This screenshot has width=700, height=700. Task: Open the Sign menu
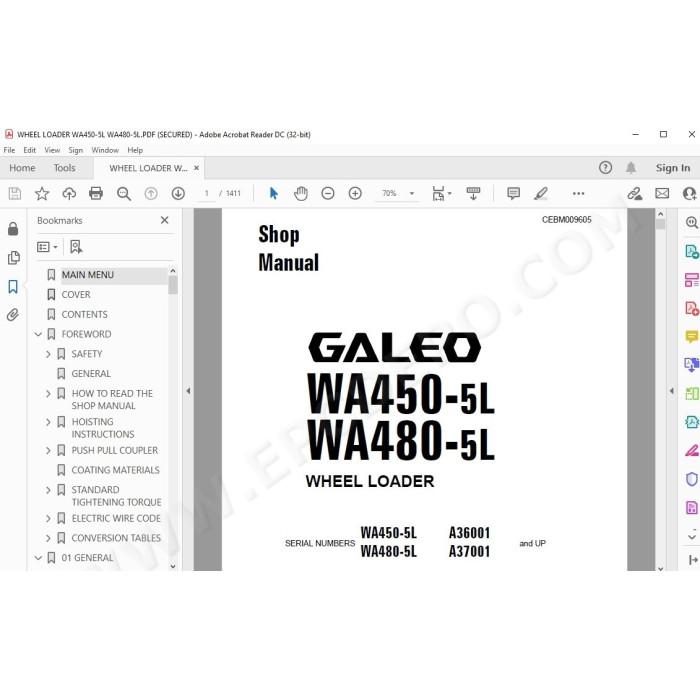click(75, 150)
